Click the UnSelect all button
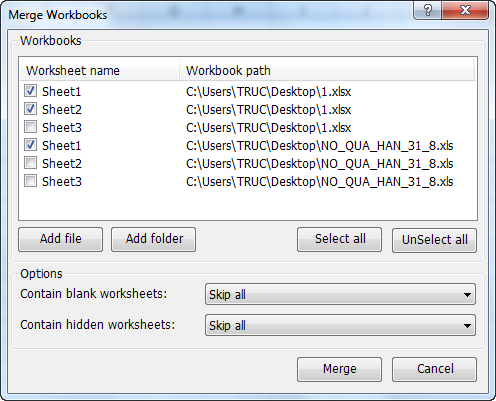Screen dimensions: 496x401 [x=435, y=240]
